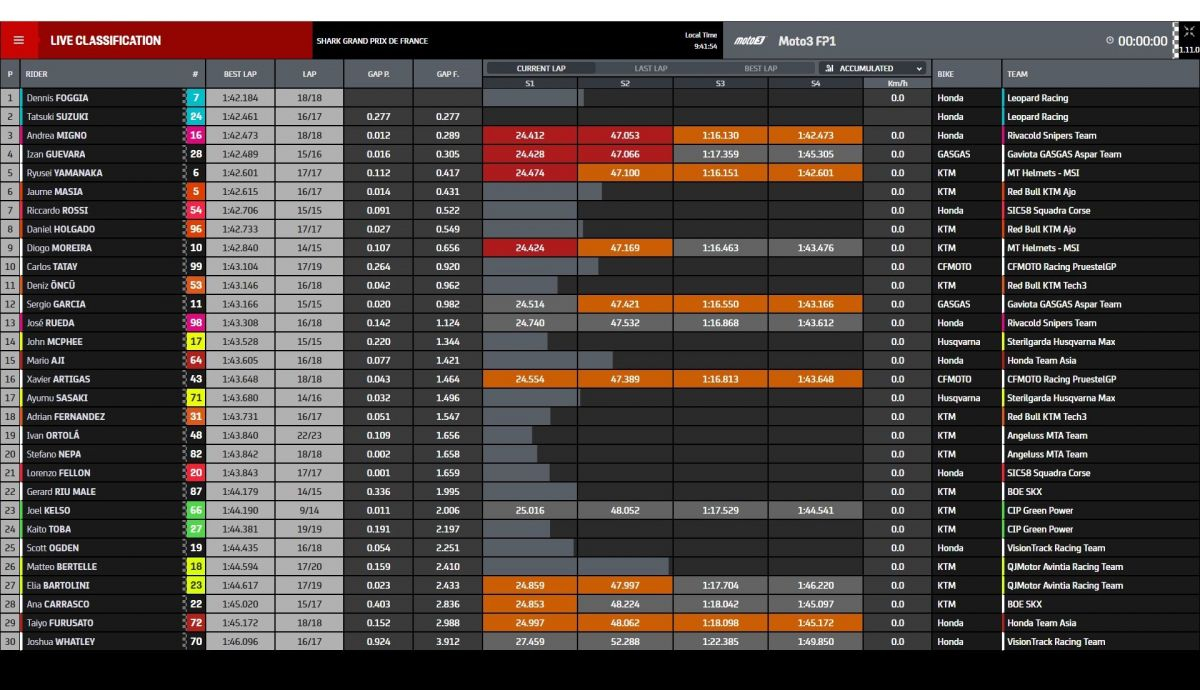Screen dimensions: 1200x690
Task: Switch to the CURRENT LAP tab
Action: pos(541,69)
